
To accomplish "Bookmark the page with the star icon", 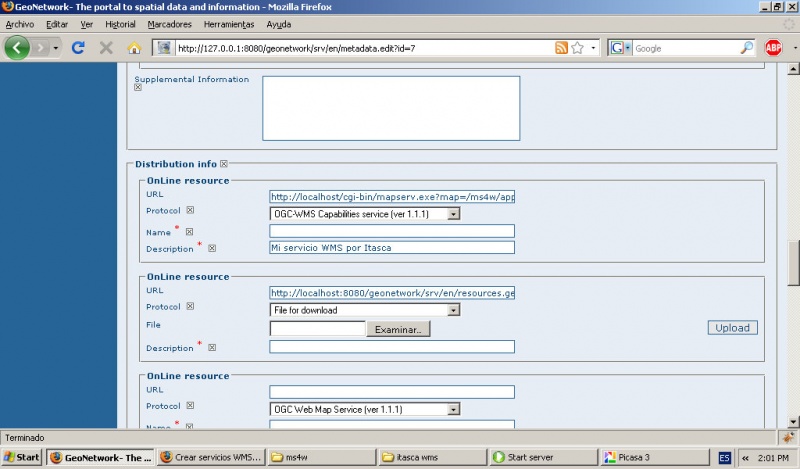I will pos(578,47).
